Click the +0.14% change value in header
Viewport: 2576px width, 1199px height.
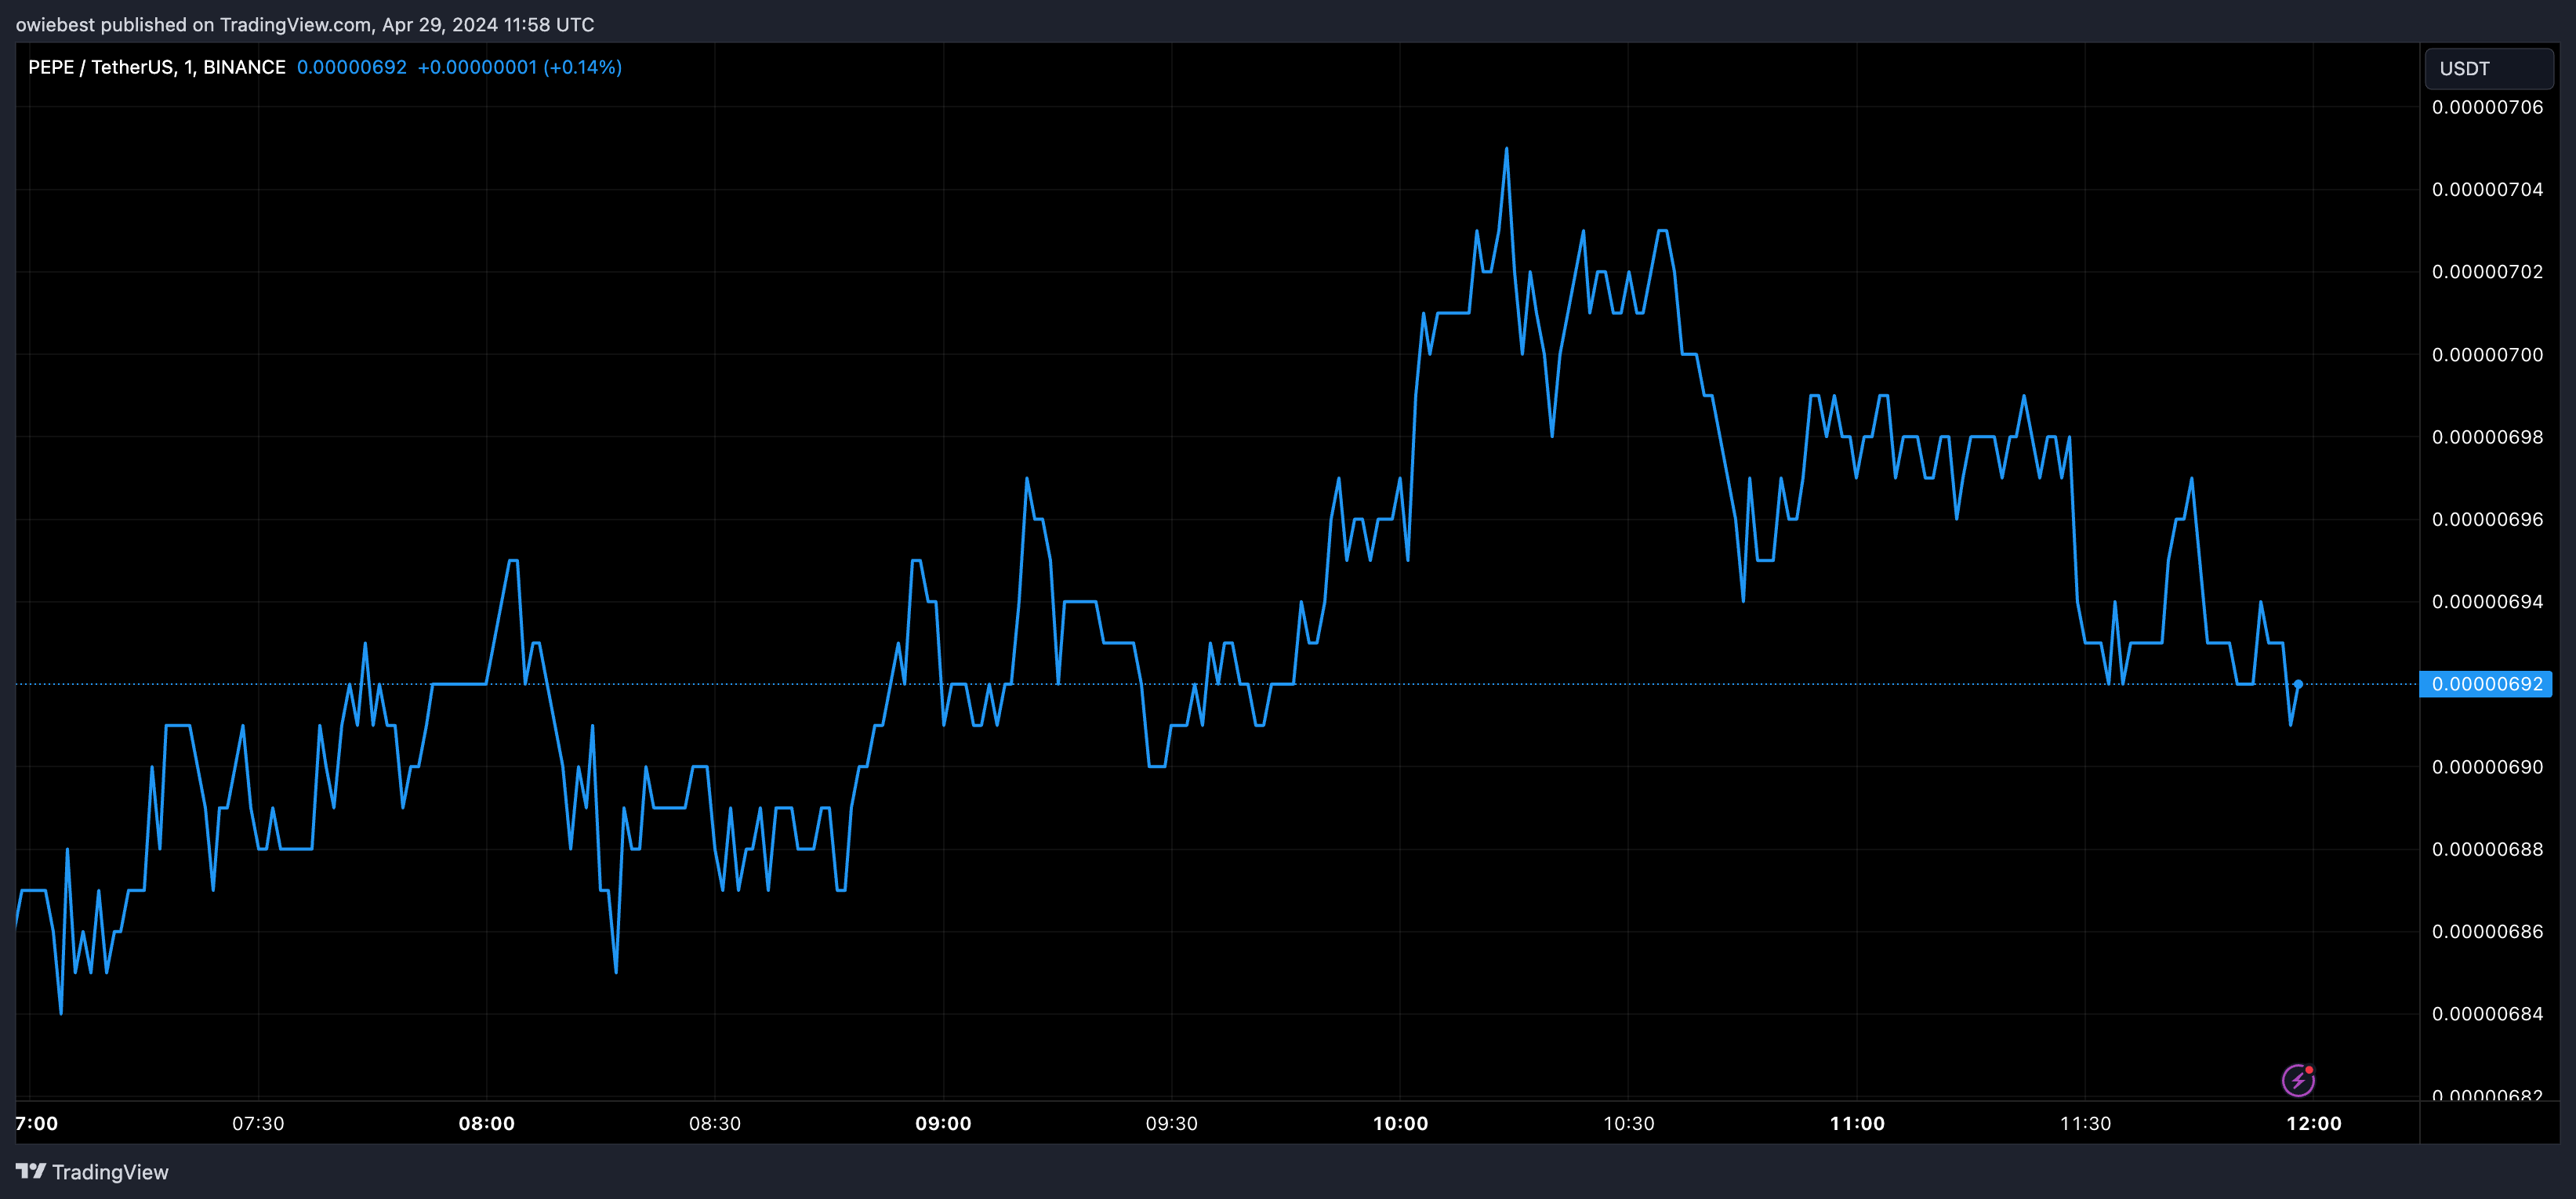click(582, 67)
